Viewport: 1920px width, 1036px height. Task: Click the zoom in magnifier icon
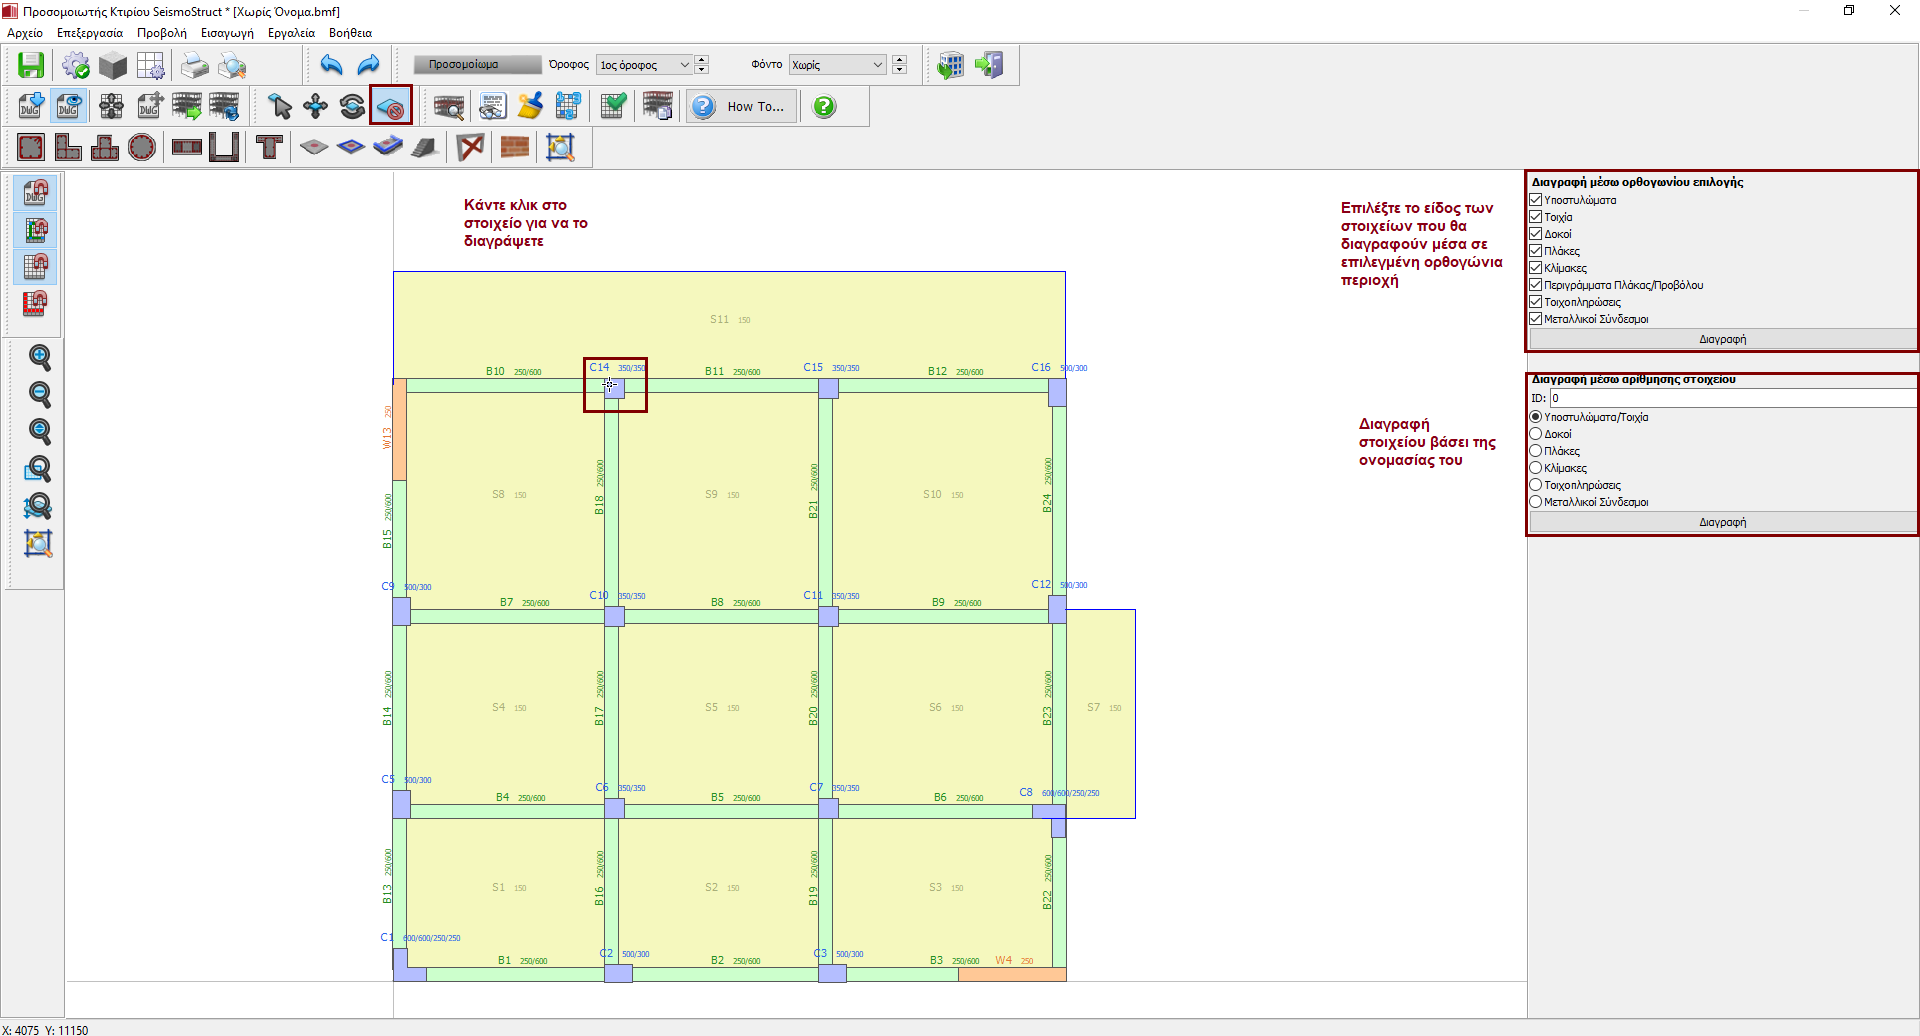39,357
